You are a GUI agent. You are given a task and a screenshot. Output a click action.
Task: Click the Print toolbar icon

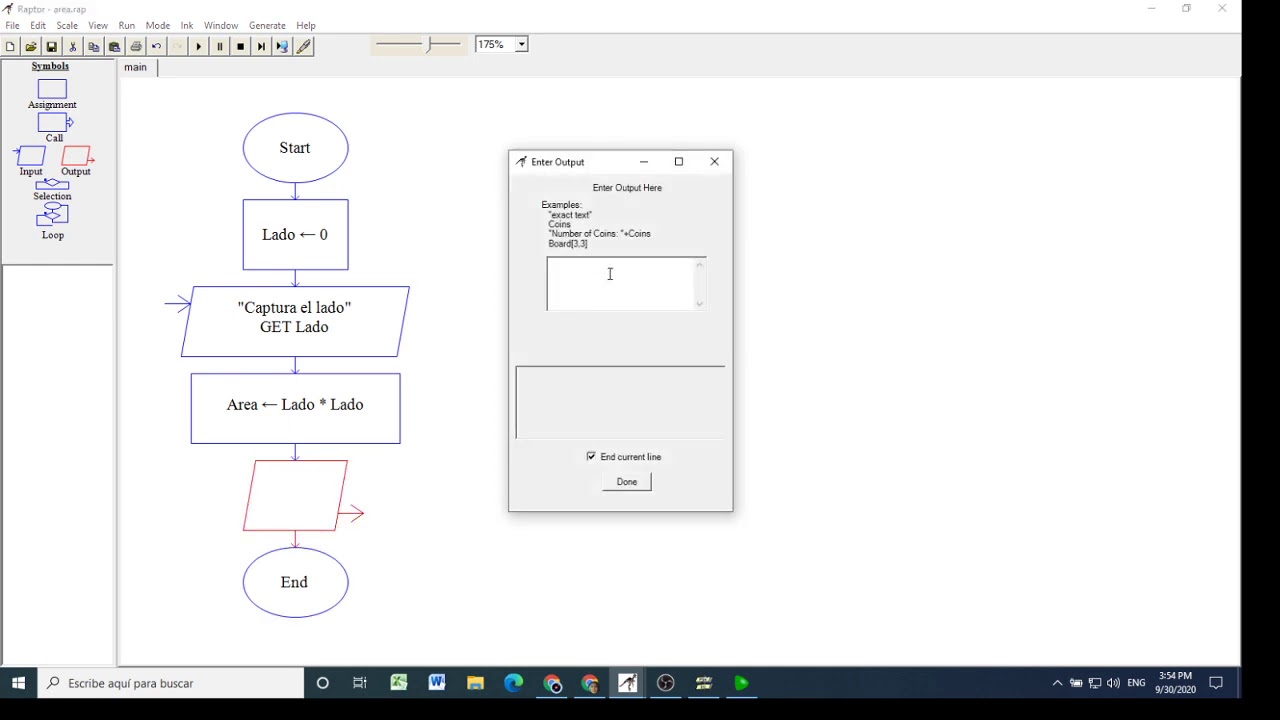coord(136,46)
